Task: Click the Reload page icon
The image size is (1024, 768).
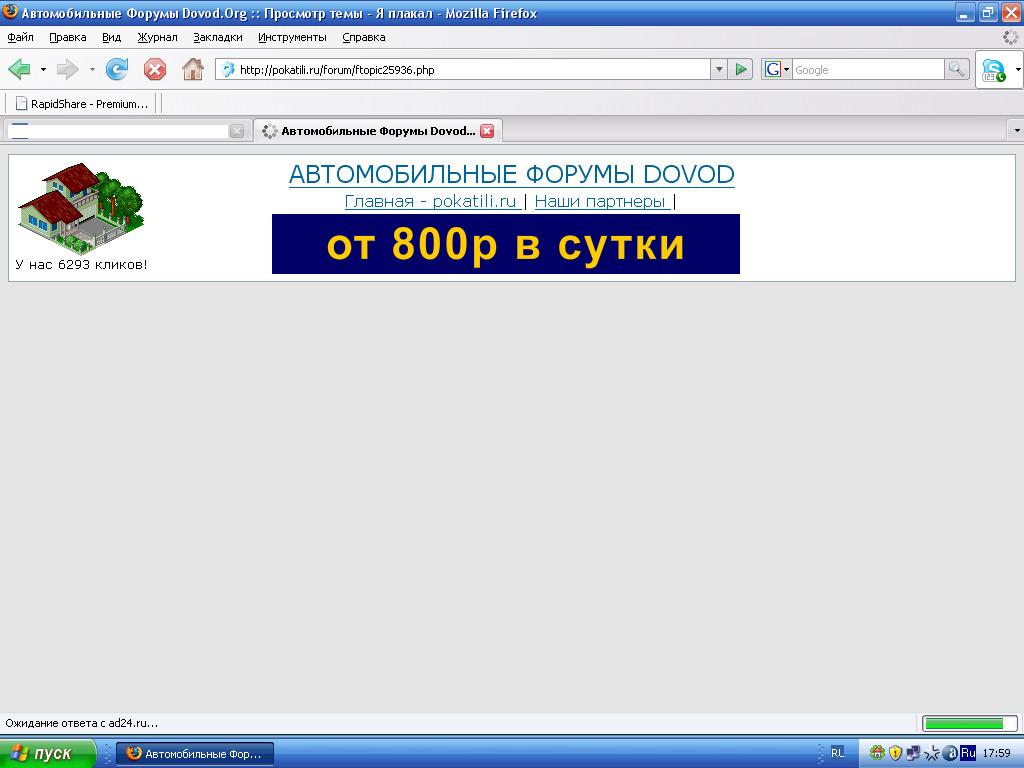Action: coord(117,69)
